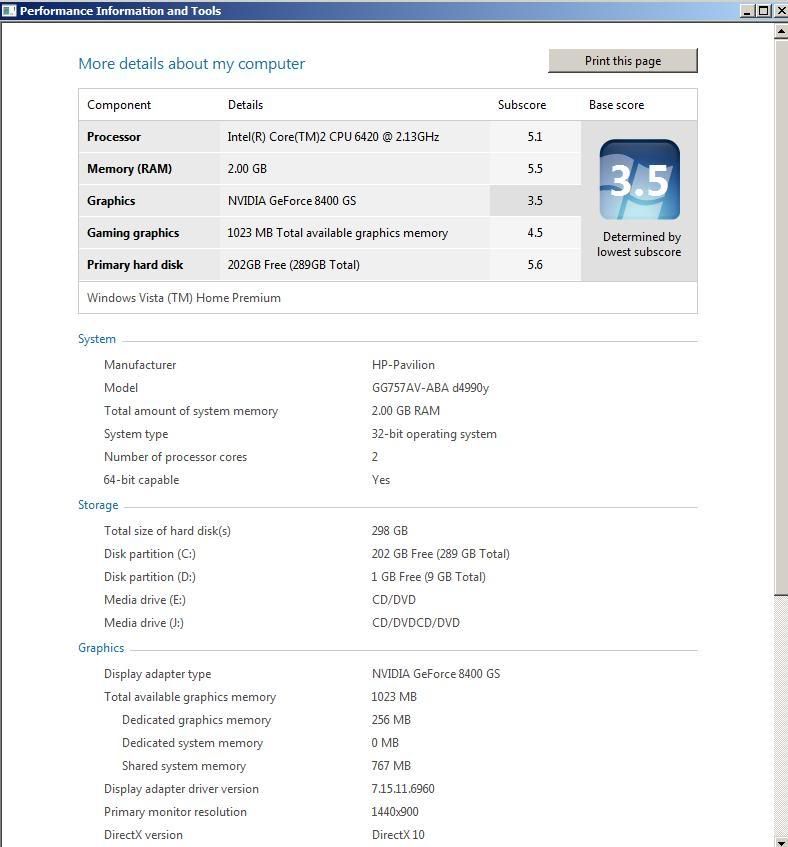Screen dimensions: 788x847
Task: Close the Performance Information and Tools window
Action: pyautogui.click(x=781, y=11)
